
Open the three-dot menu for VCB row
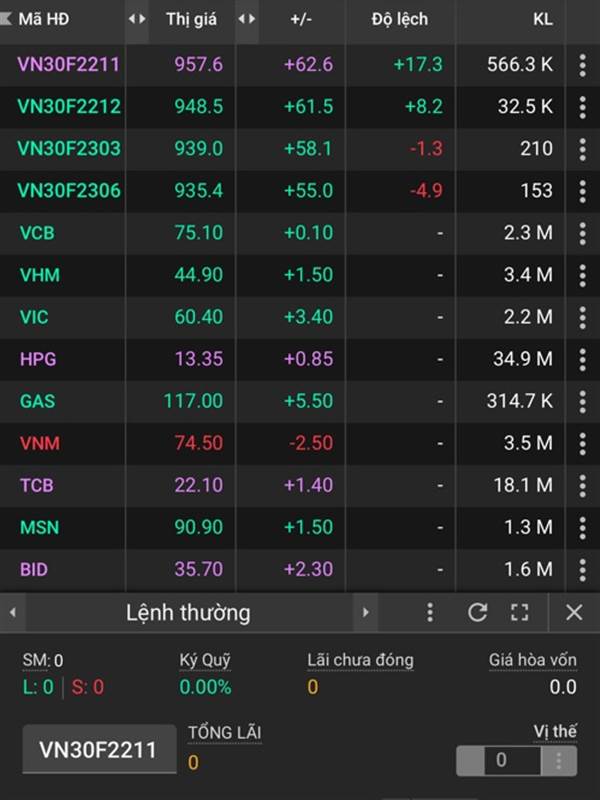583,233
